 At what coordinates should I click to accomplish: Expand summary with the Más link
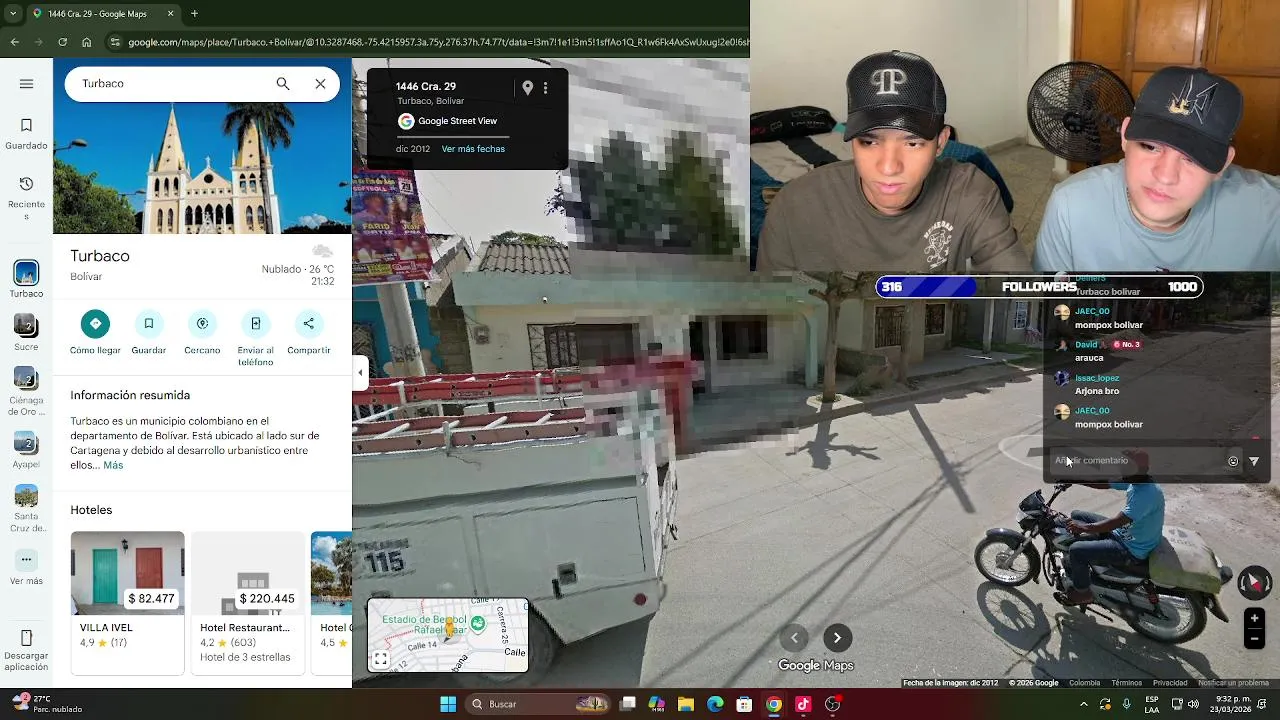[x=113, y=465]
